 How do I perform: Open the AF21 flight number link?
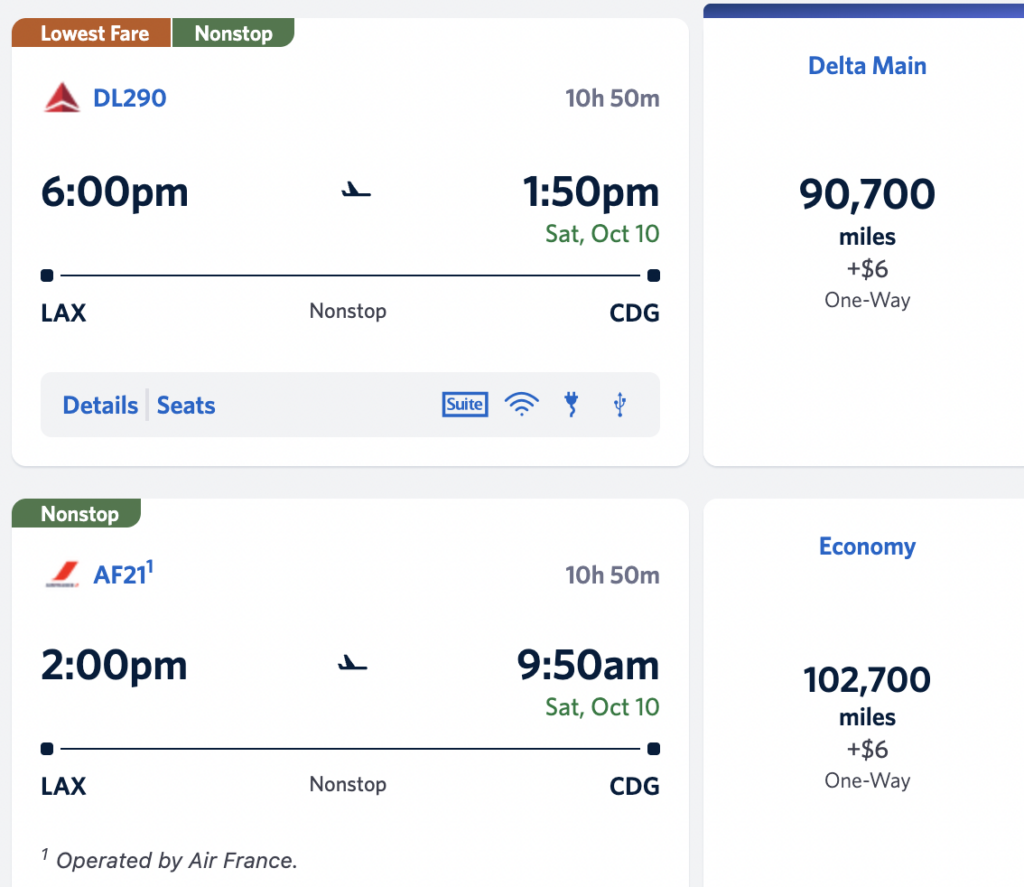tap(121, 575)
